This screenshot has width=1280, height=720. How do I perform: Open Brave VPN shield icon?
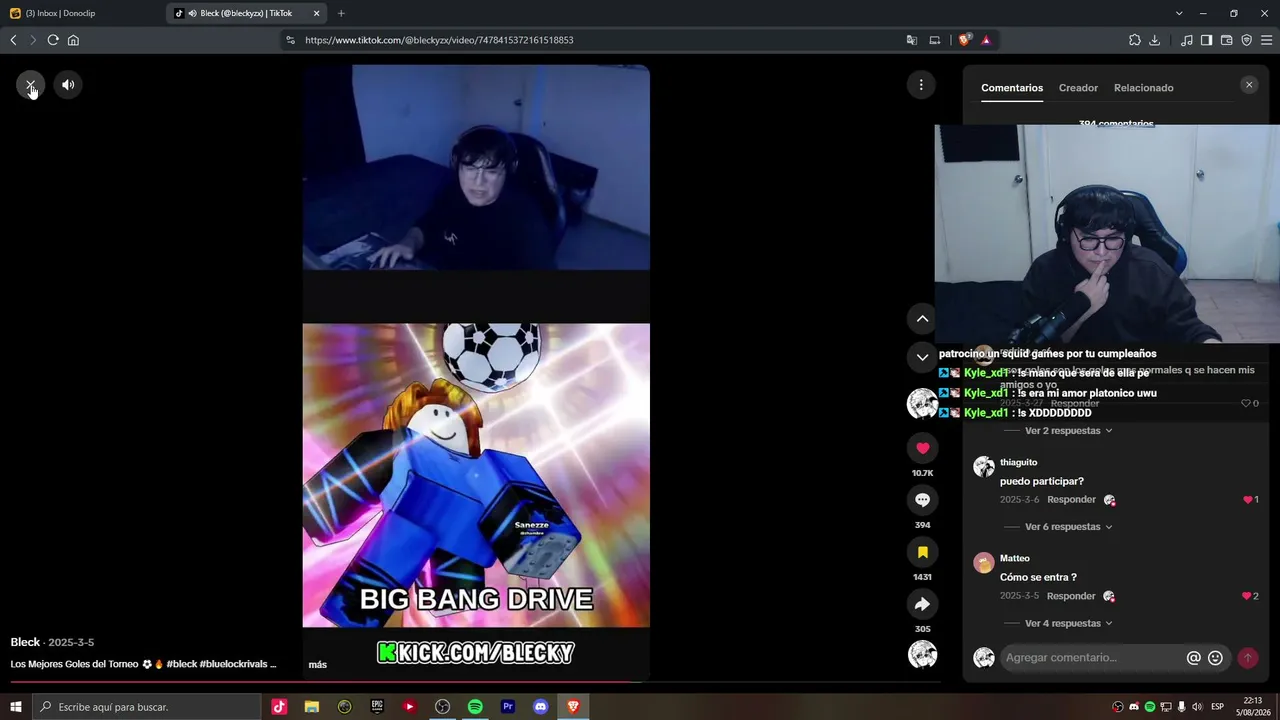[x=1247, y=40]
